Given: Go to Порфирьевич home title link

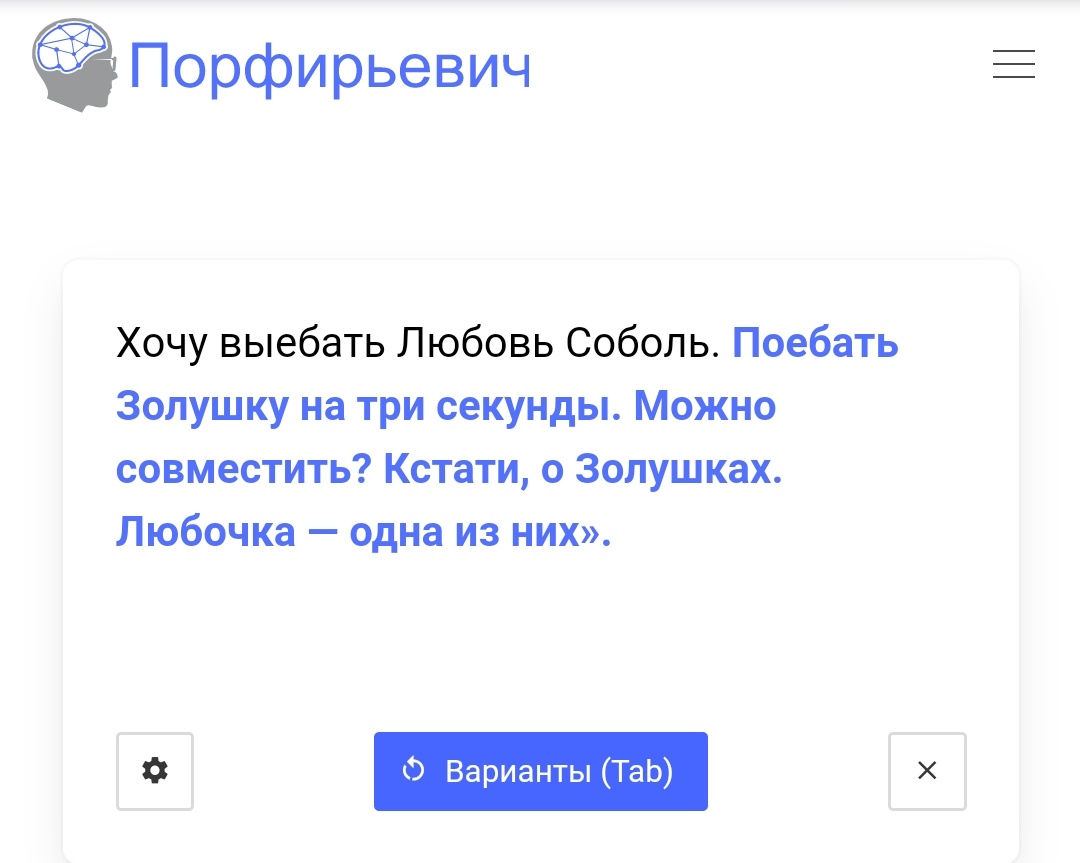Looking at the screenshot, I should point(330,67).
